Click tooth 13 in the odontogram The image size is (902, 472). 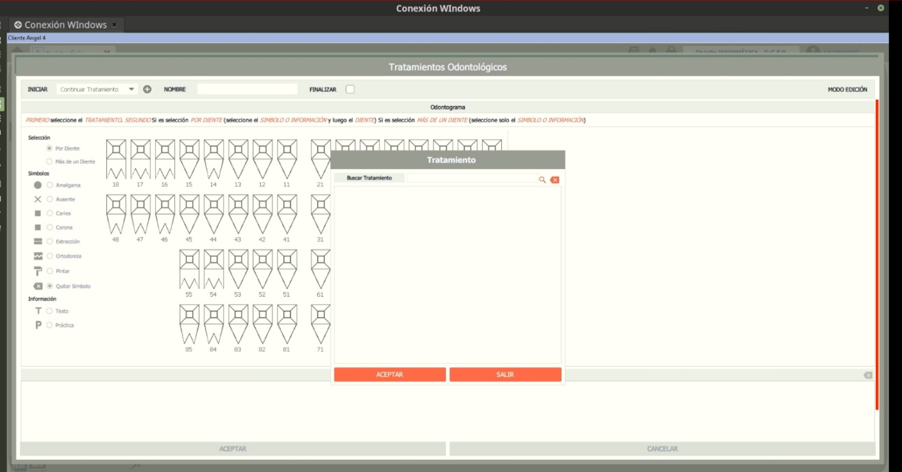tap(238, 159)
